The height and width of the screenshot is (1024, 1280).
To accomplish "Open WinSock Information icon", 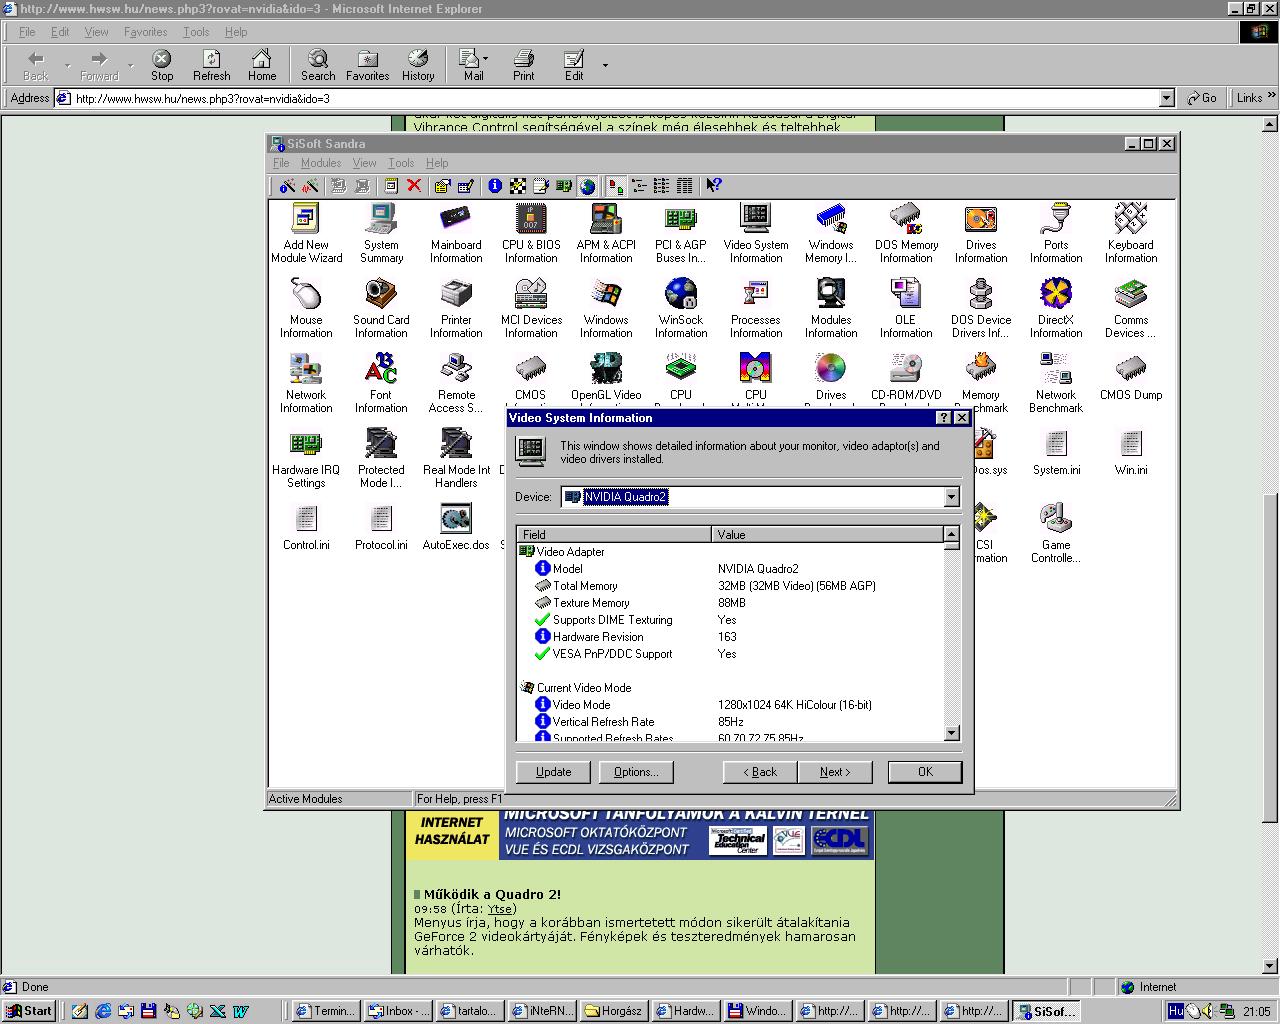I will [681, 307].
